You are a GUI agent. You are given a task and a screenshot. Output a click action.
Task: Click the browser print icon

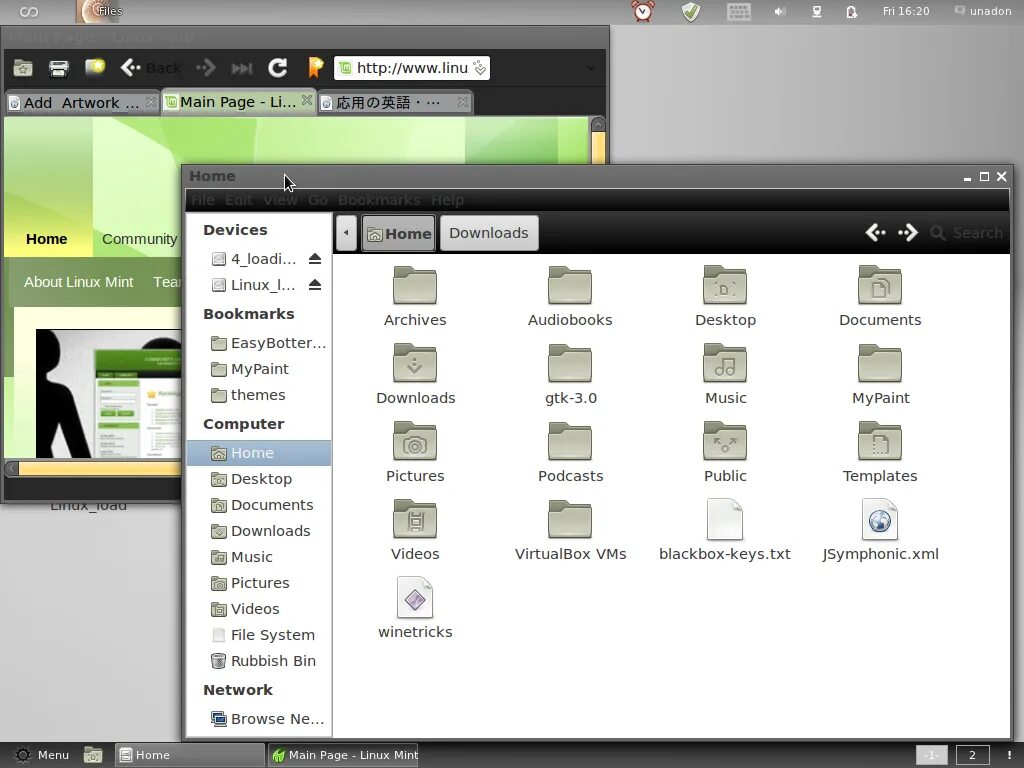click(59, 68)
